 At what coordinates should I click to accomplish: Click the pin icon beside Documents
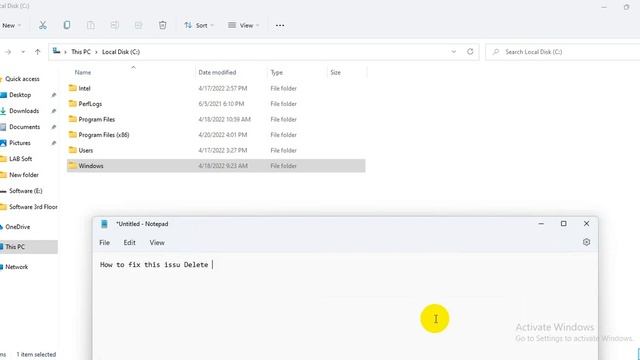click(x=53, y=127)
